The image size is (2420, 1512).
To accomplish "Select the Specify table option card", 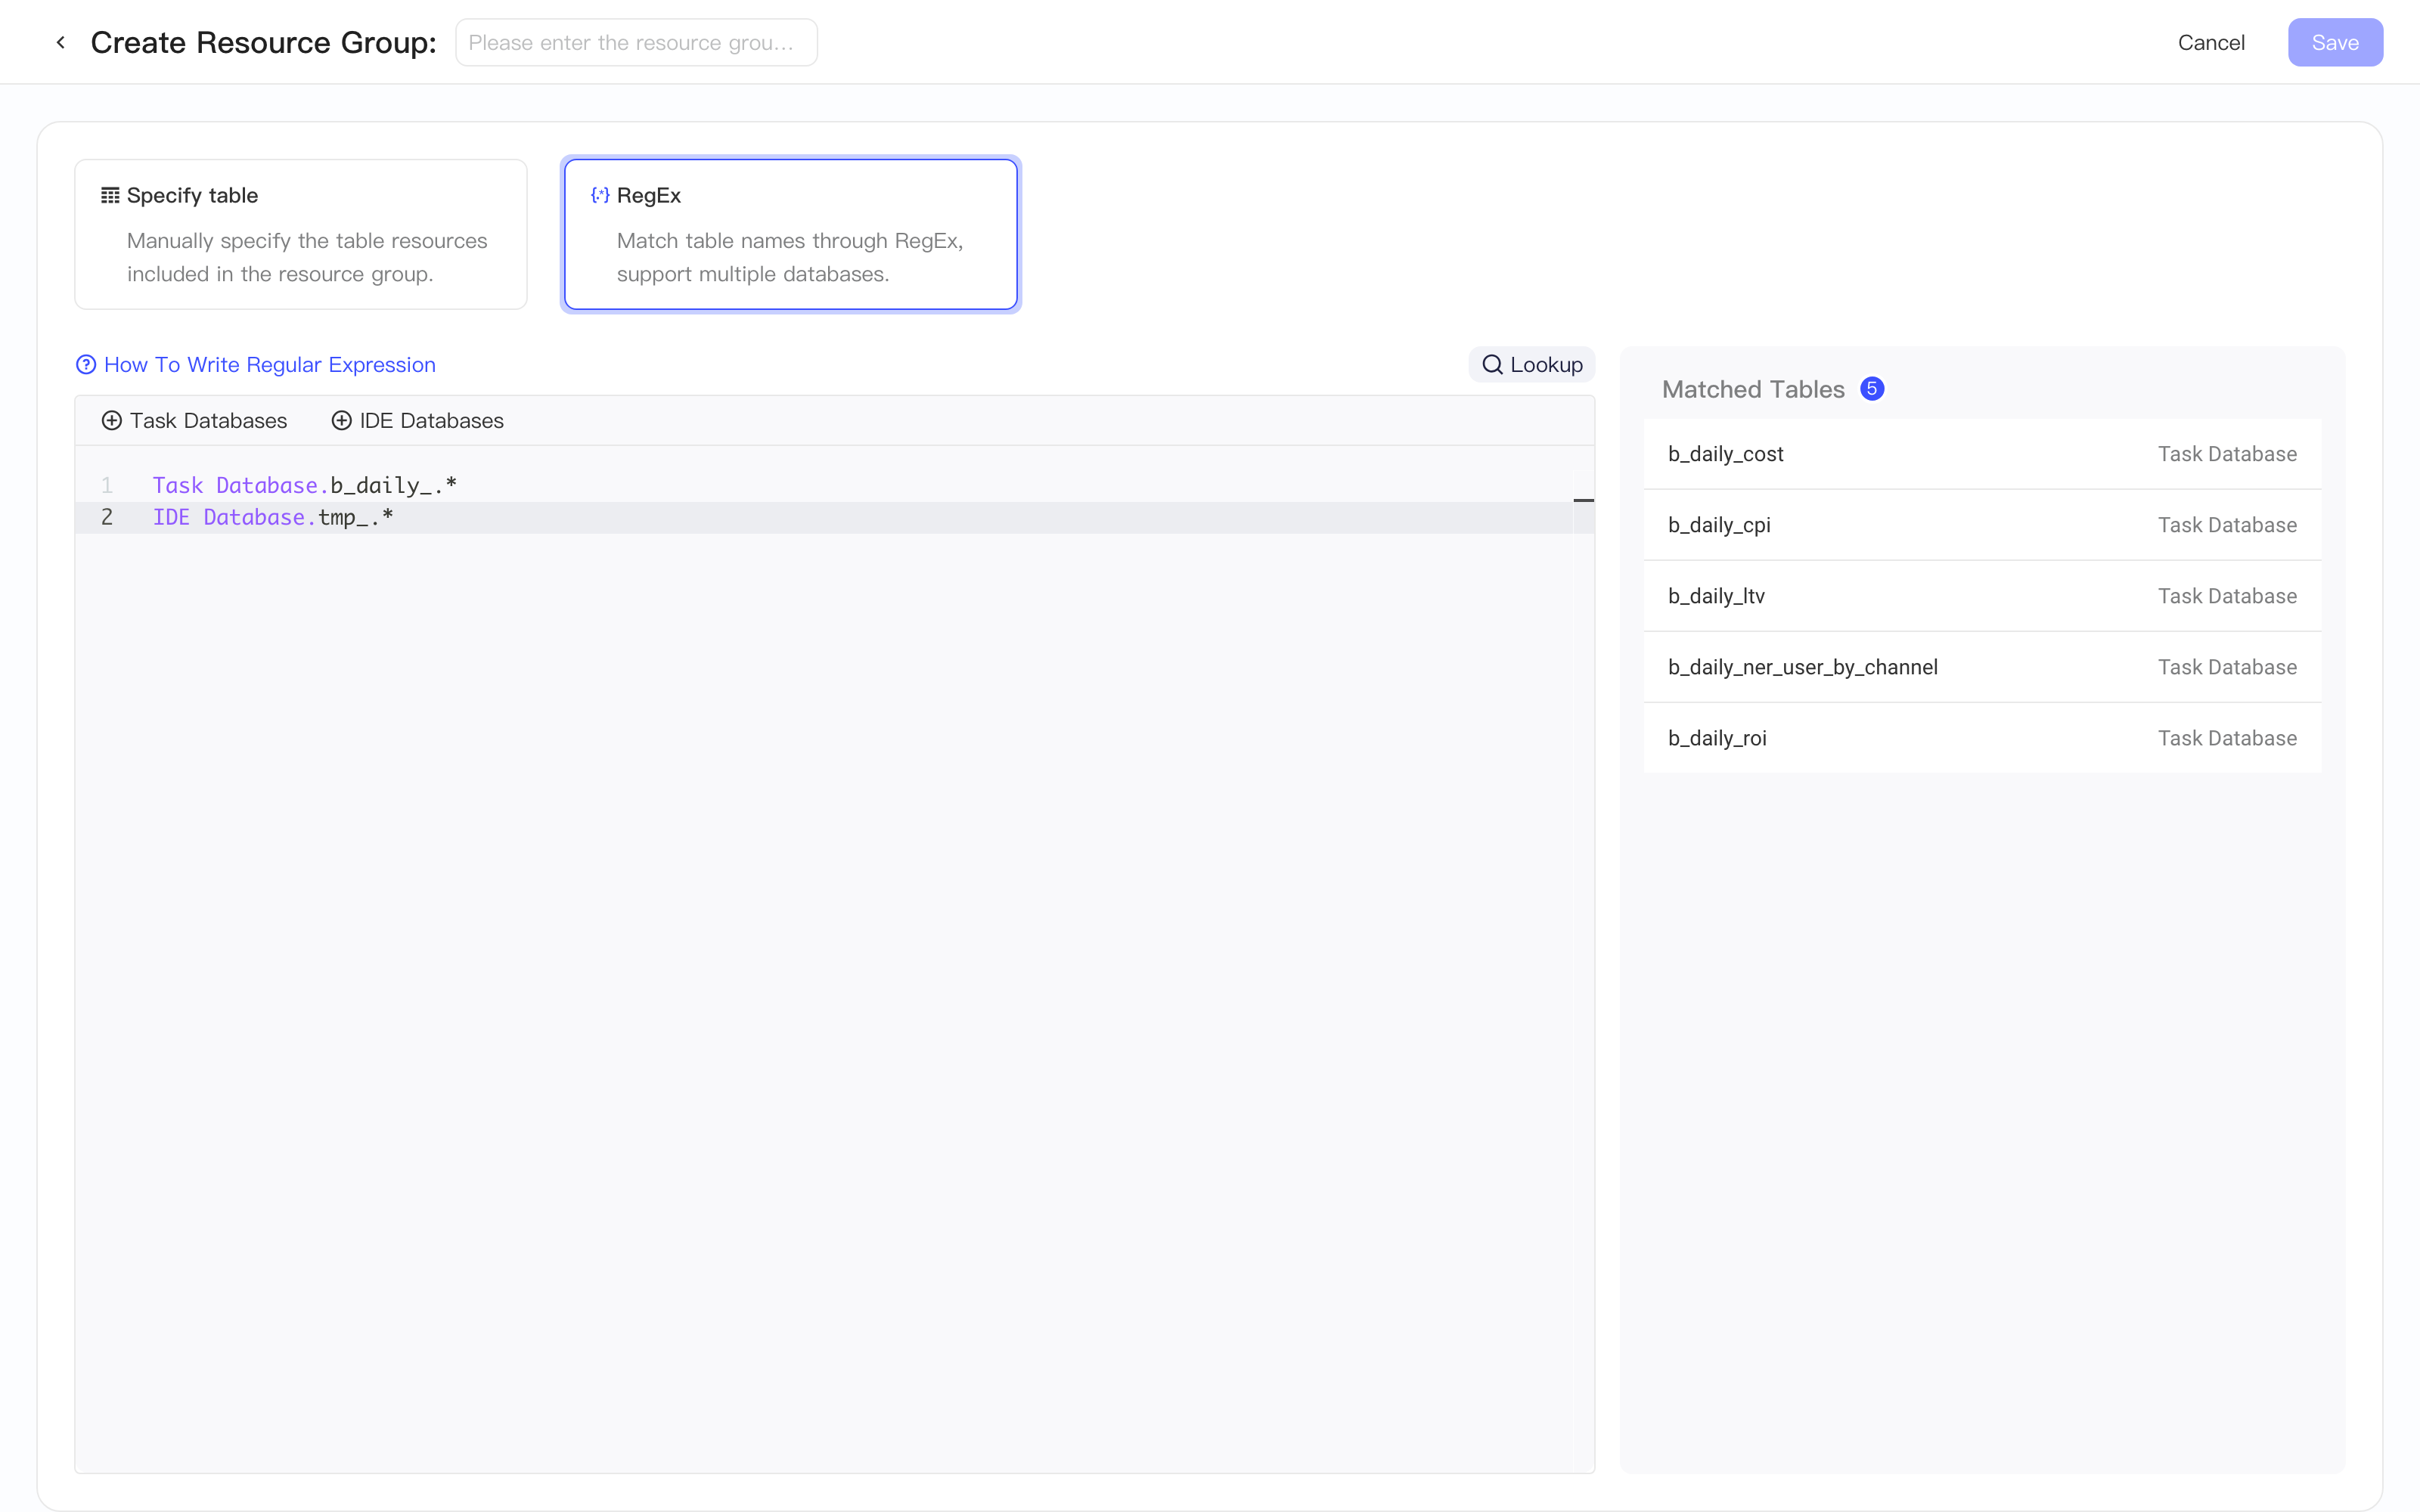I will point(301,234).
